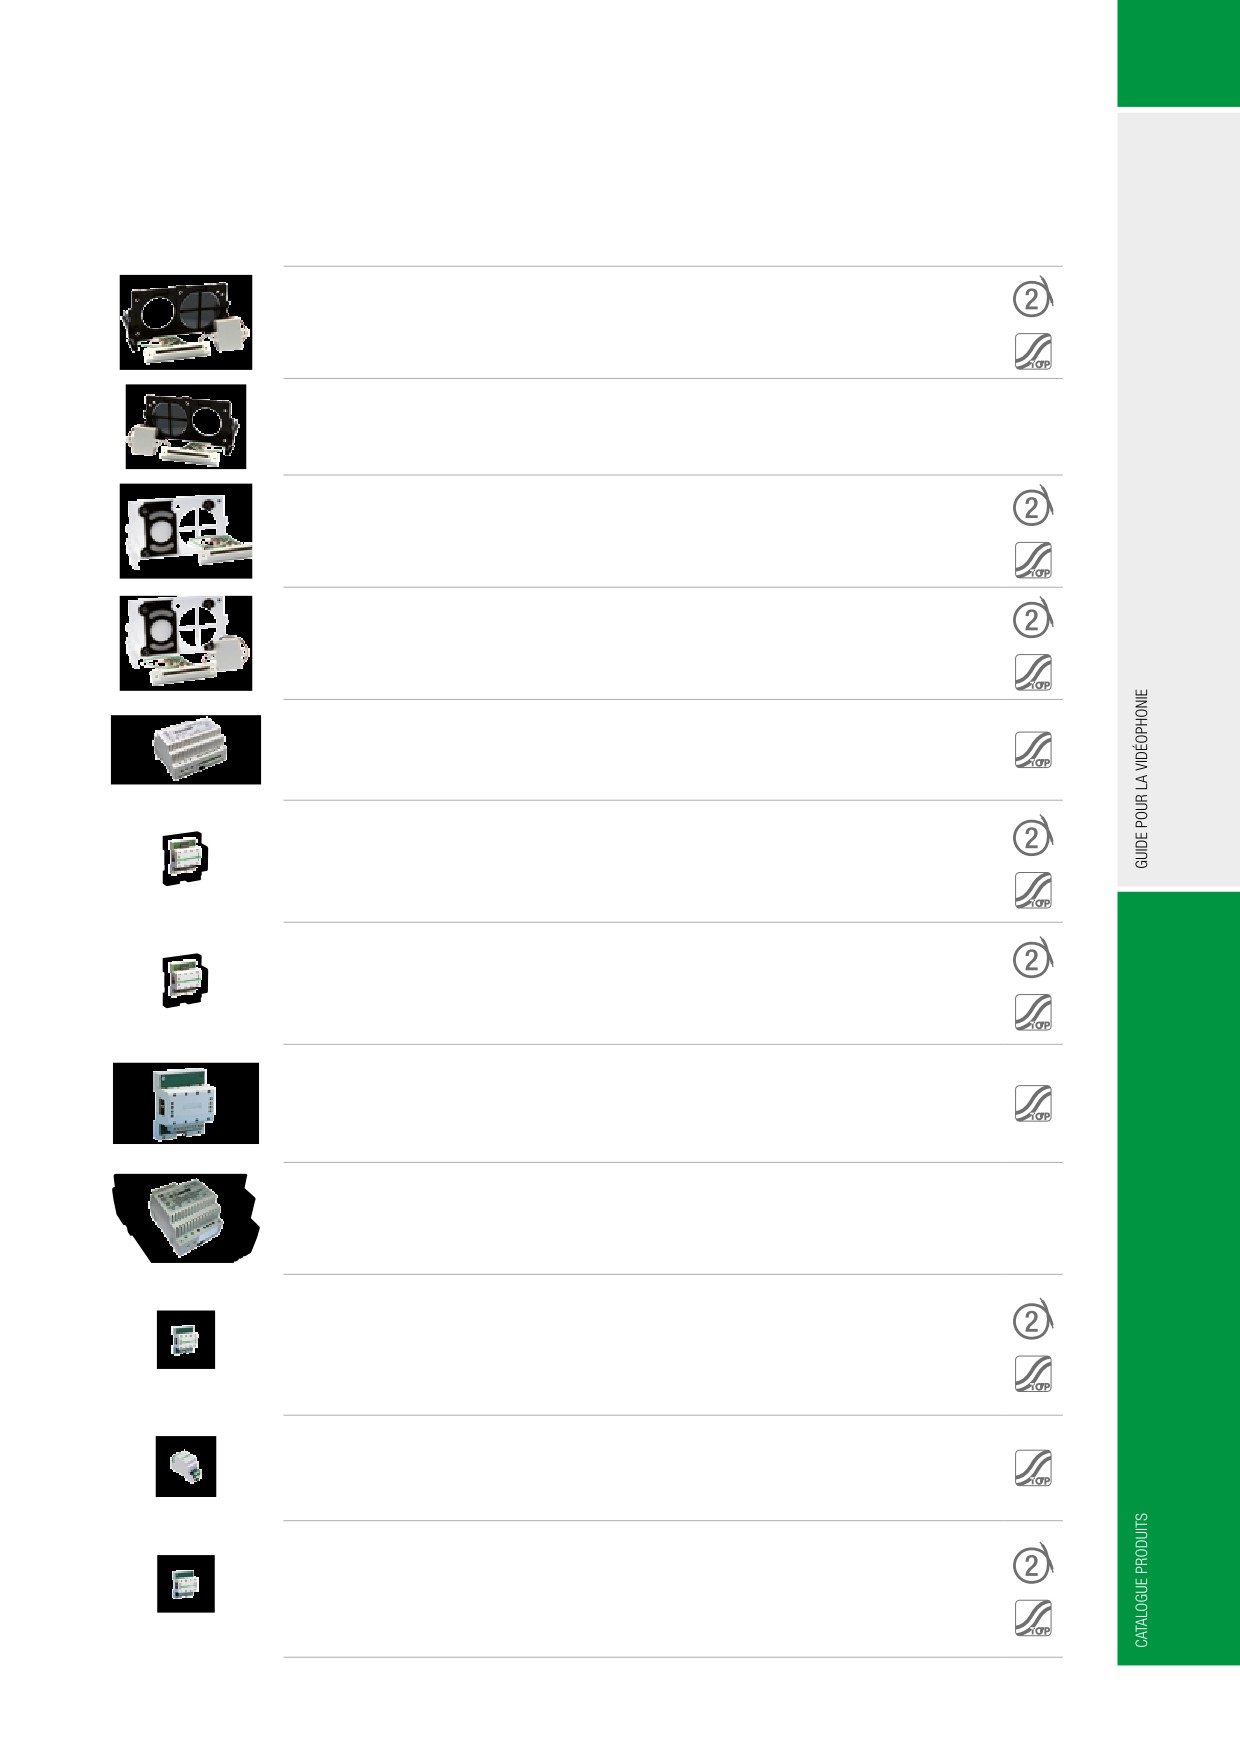This screenshot has height=1754, width=1240.
Task: Click the 2-wire icon in the last product row
Action: 1034,1564
